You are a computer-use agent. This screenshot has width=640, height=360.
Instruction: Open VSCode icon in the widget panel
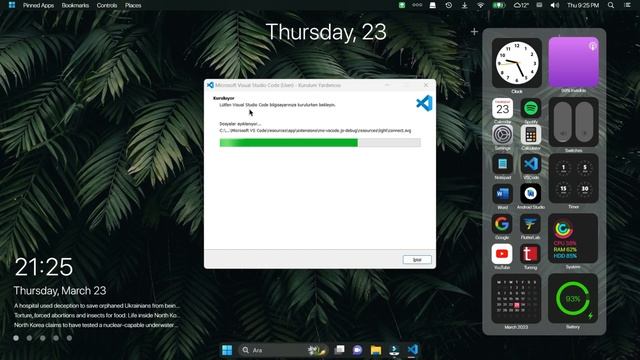click(x=531, y=164)
